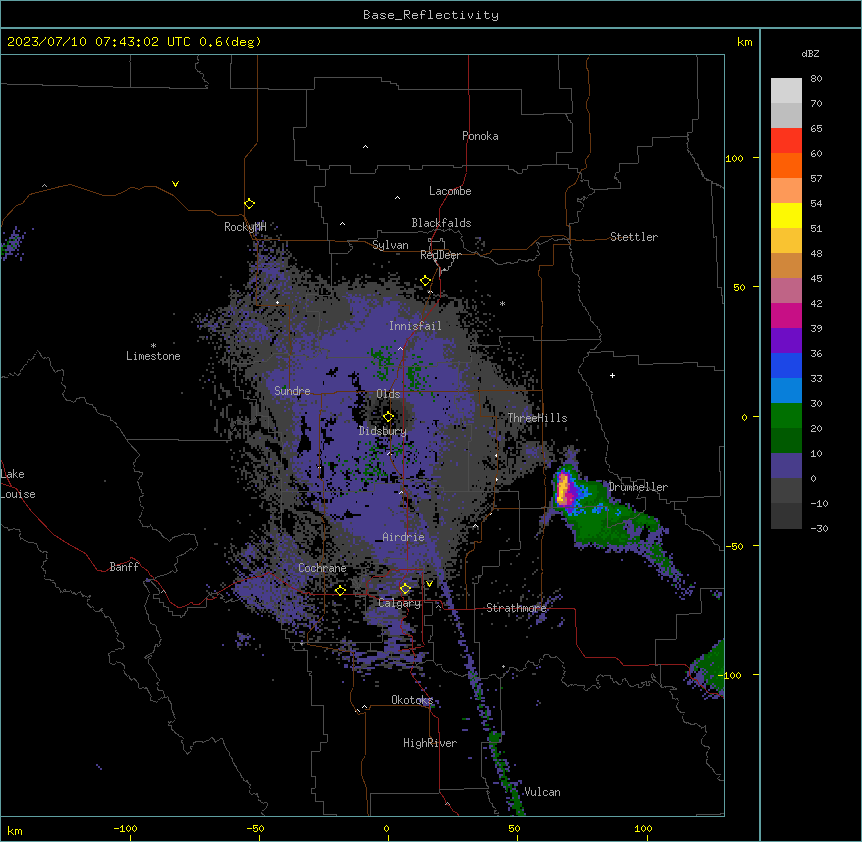Image resolution: width=862 pixels, height=842 pixels.
Task: Click the Drumheller label
Action: pyautogui.click(x=638, y=487)
